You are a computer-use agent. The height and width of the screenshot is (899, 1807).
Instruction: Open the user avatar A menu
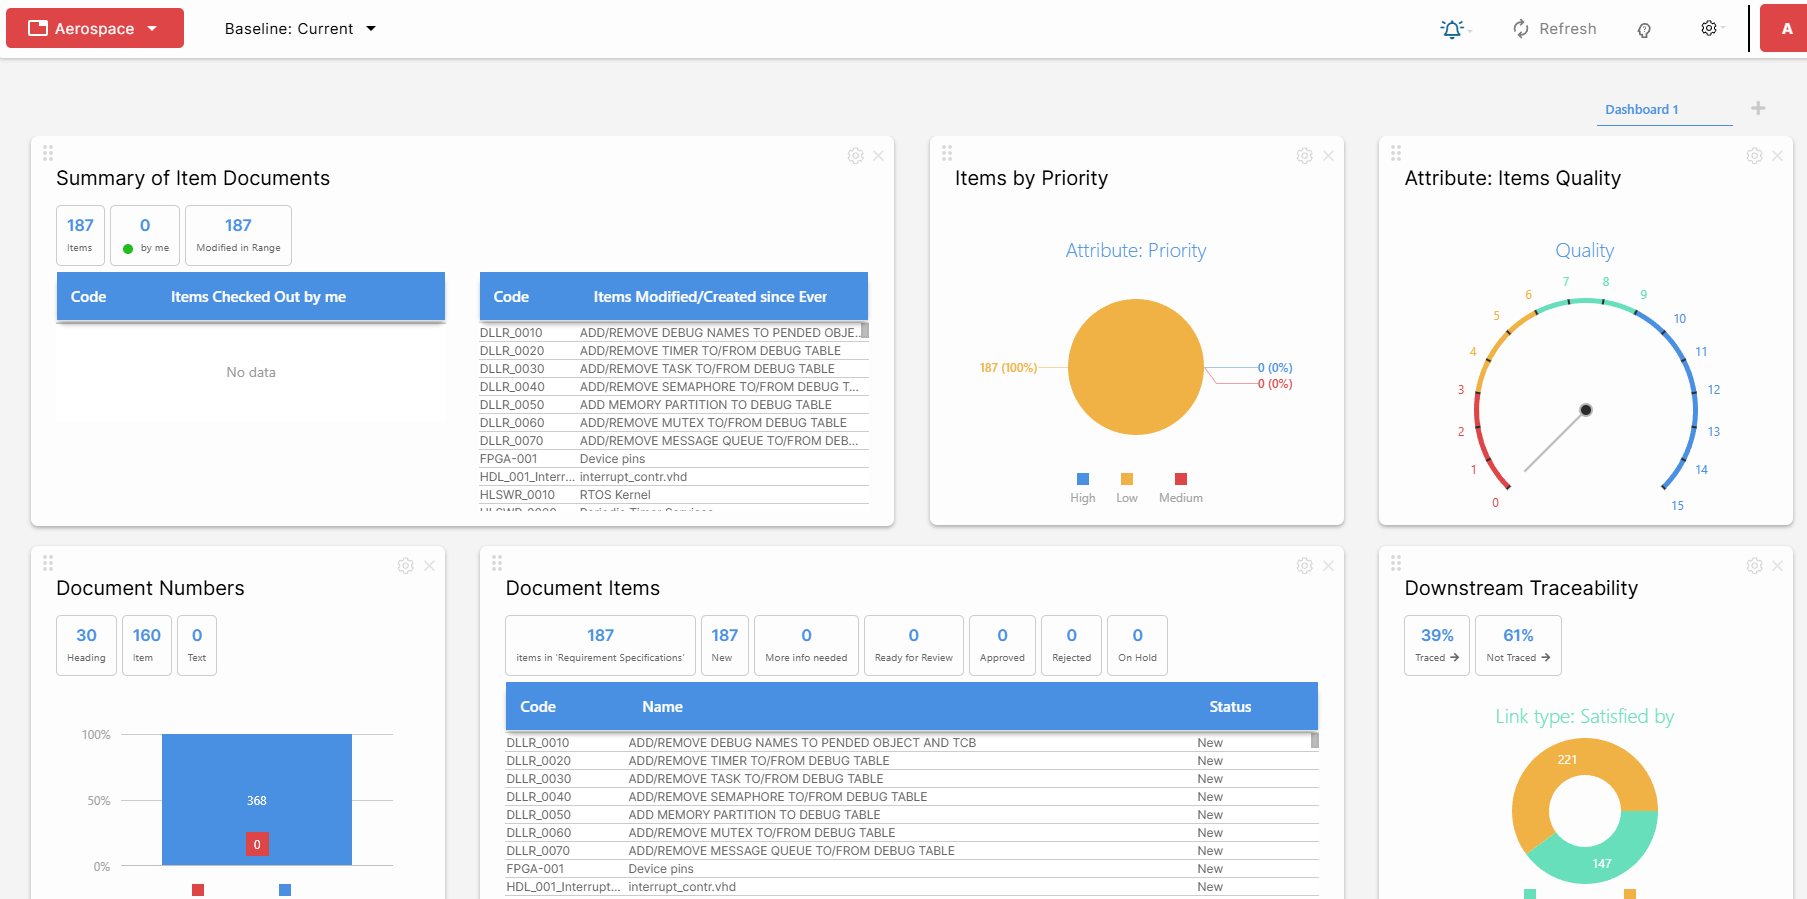click(1786, 28)
